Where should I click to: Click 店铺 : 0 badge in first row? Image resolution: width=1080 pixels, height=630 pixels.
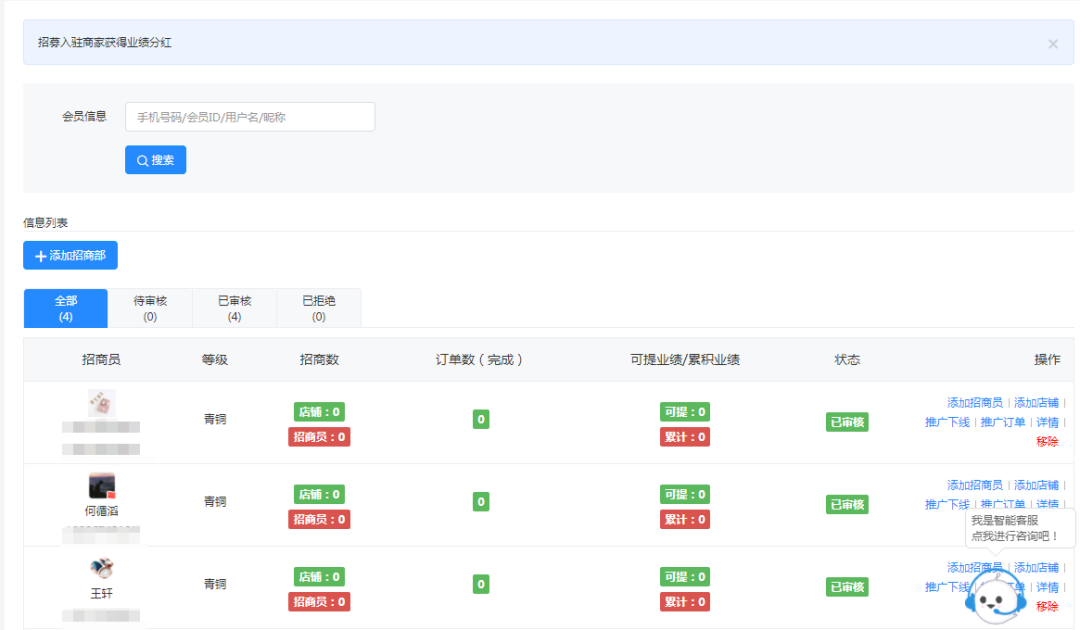coord(319,412)
